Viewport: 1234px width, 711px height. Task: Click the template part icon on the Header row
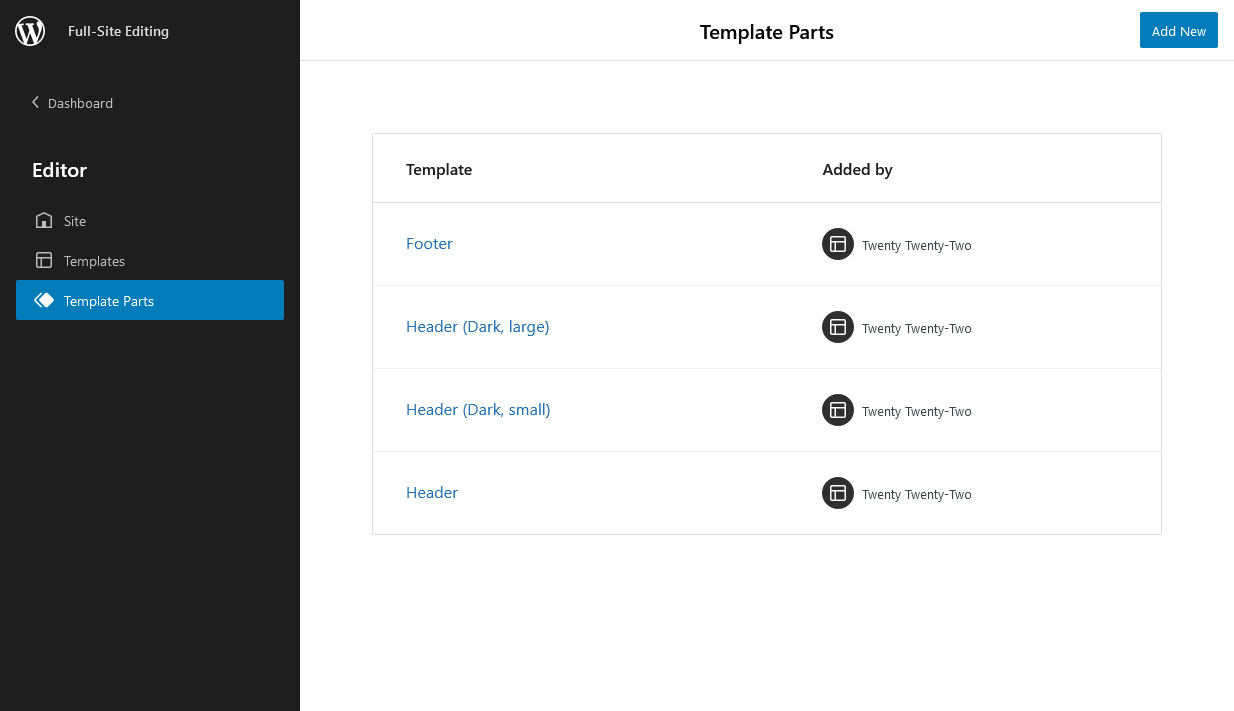coord(837,493)
